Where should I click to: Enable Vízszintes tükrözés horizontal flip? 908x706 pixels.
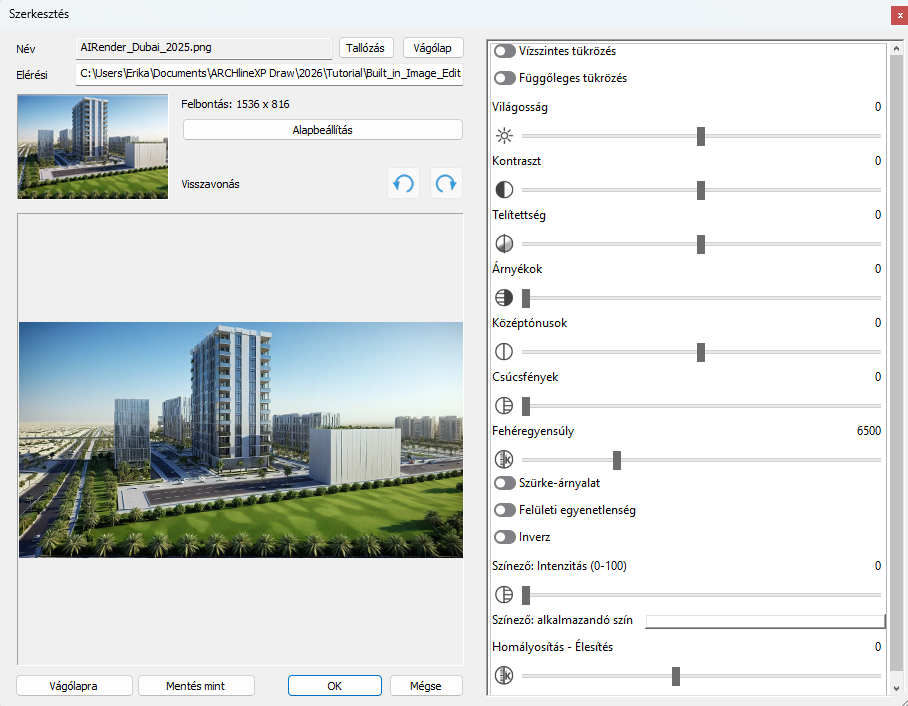pos(505,51)
